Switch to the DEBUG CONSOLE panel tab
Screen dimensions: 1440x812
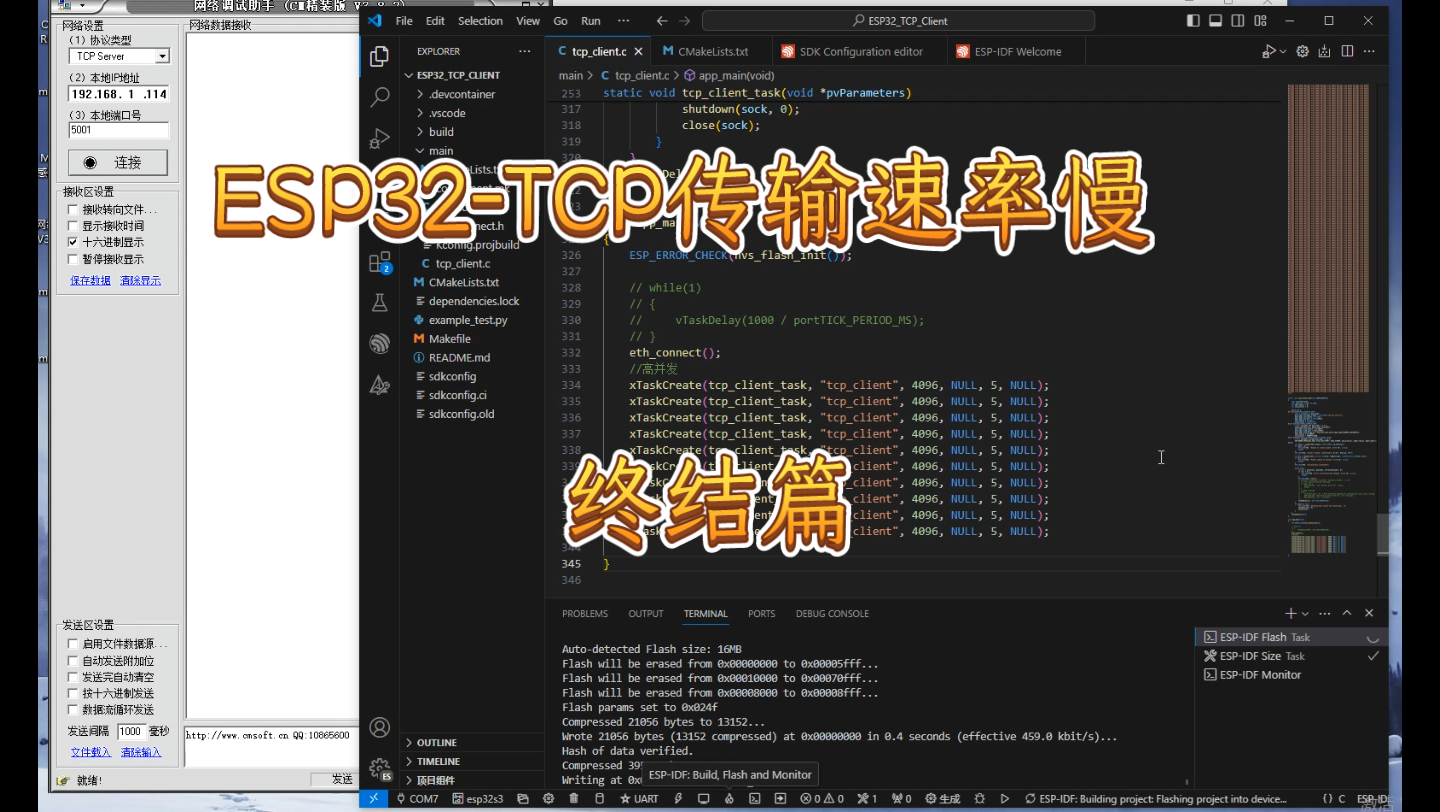click(832, 614)
